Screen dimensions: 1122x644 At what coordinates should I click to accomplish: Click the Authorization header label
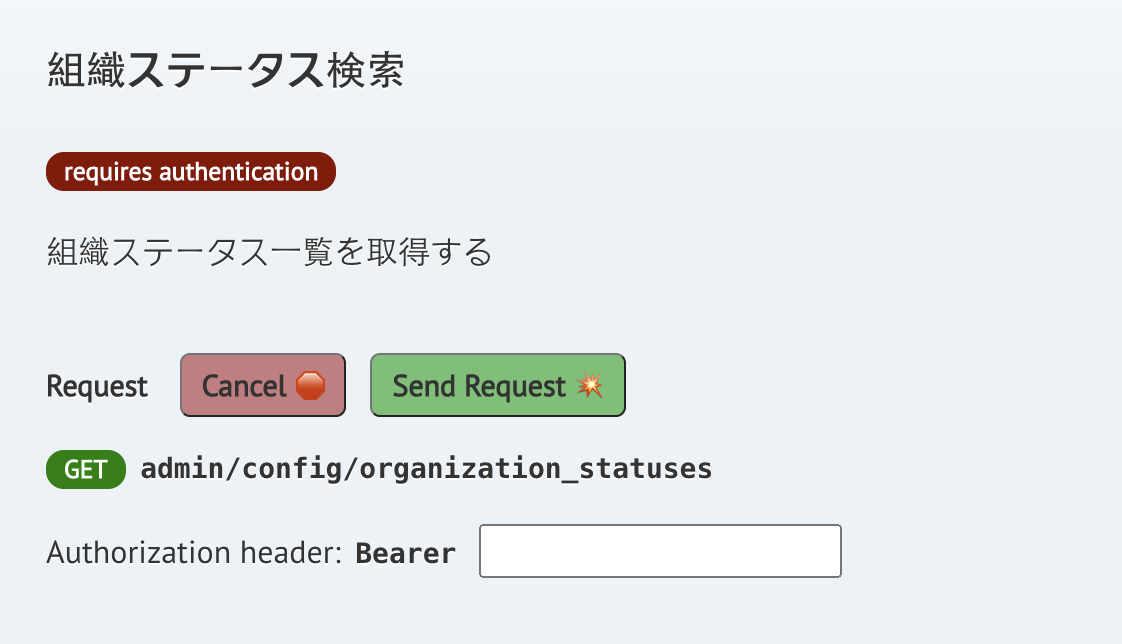click(195, 552)
